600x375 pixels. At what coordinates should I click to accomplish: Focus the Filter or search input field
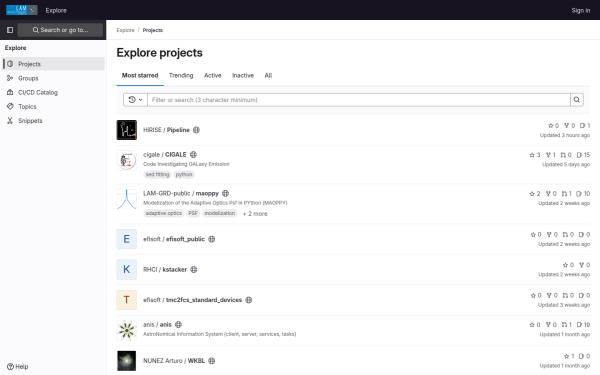pos(359,99)
